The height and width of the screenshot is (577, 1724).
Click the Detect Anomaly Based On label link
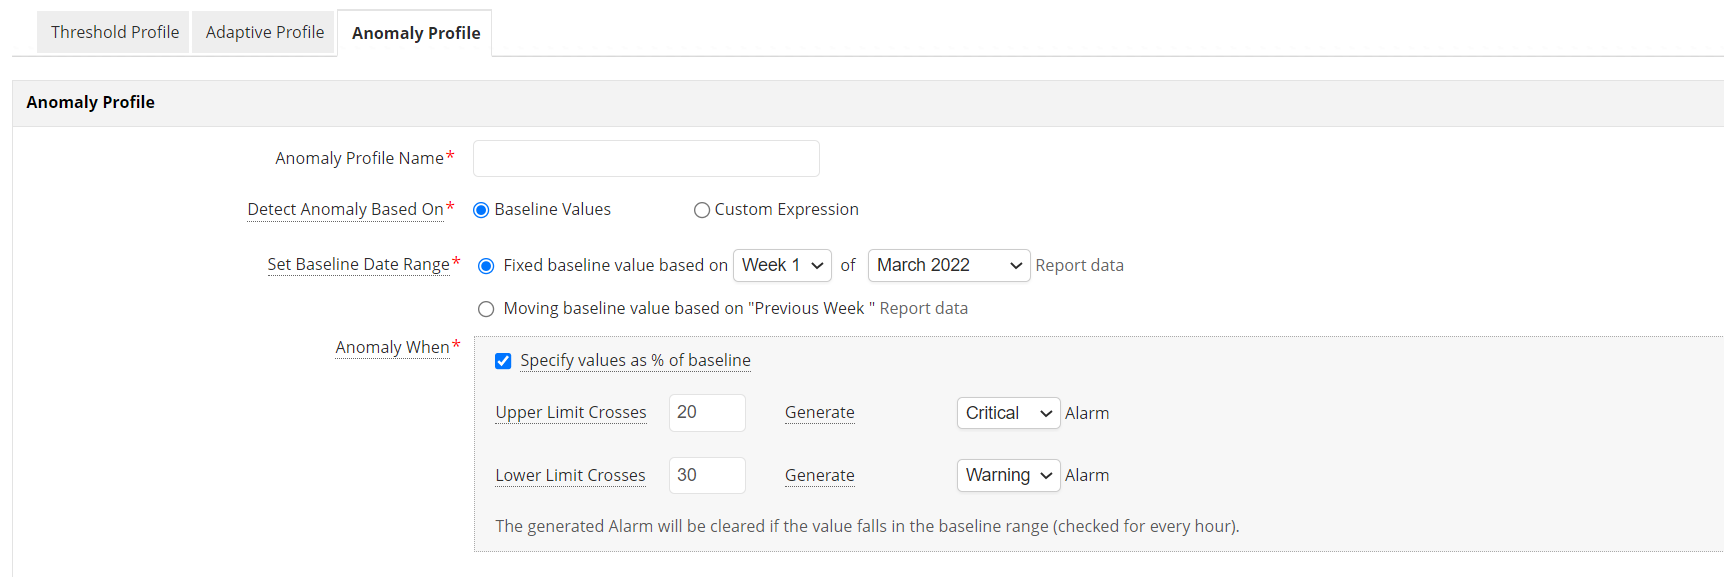pos(345,209)
